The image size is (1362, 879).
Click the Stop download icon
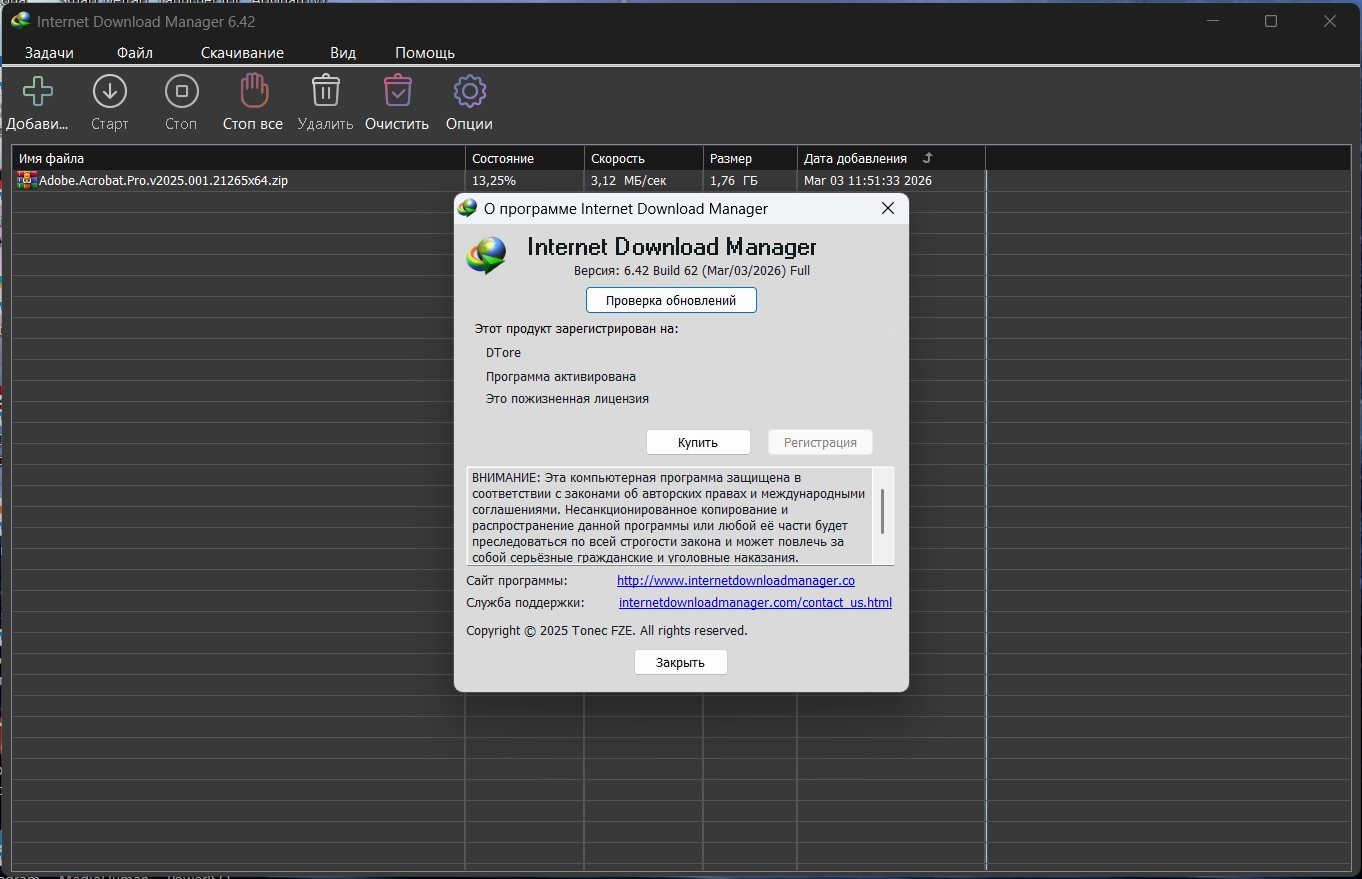(x=181, y=92)
